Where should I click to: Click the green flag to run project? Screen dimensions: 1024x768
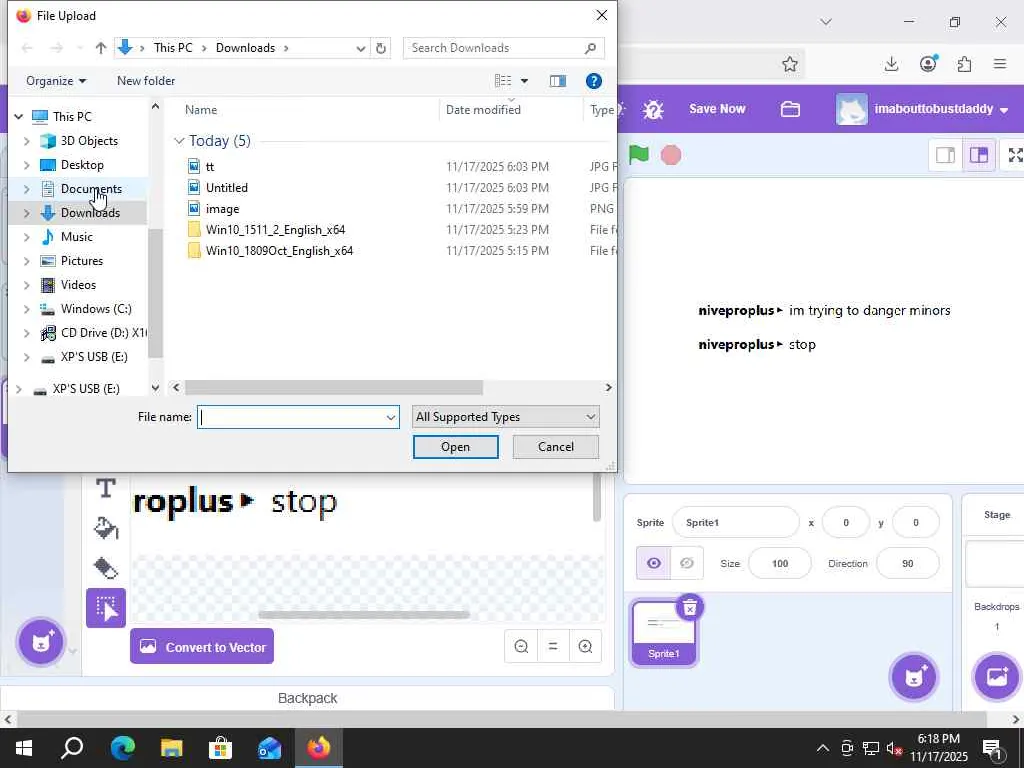click(x=639, y=155)
